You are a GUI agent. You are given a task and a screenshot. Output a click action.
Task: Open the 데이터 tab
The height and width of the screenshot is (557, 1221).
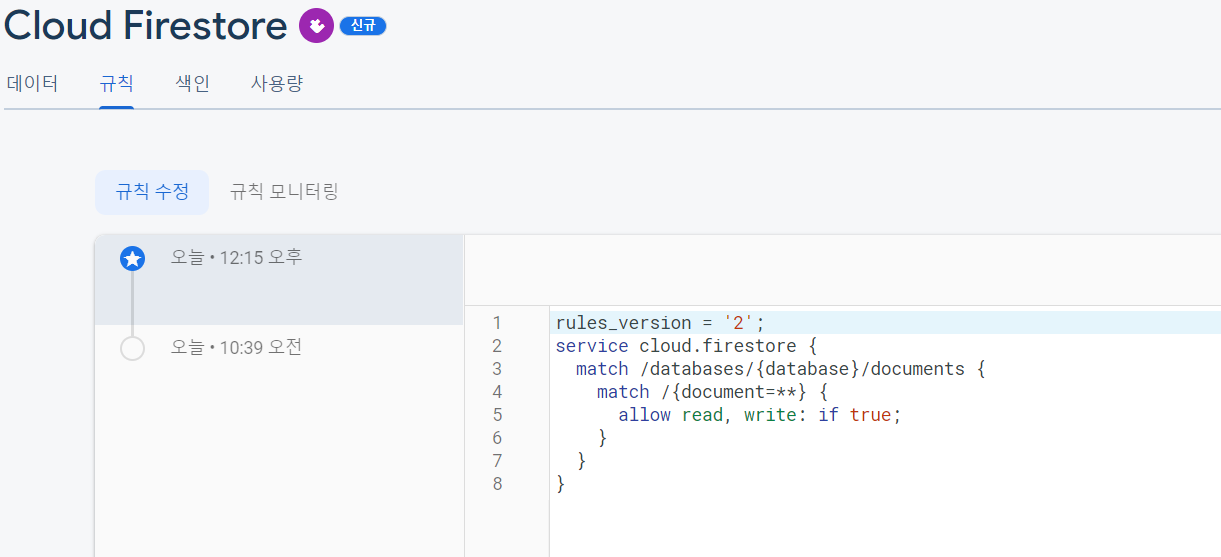33,84
